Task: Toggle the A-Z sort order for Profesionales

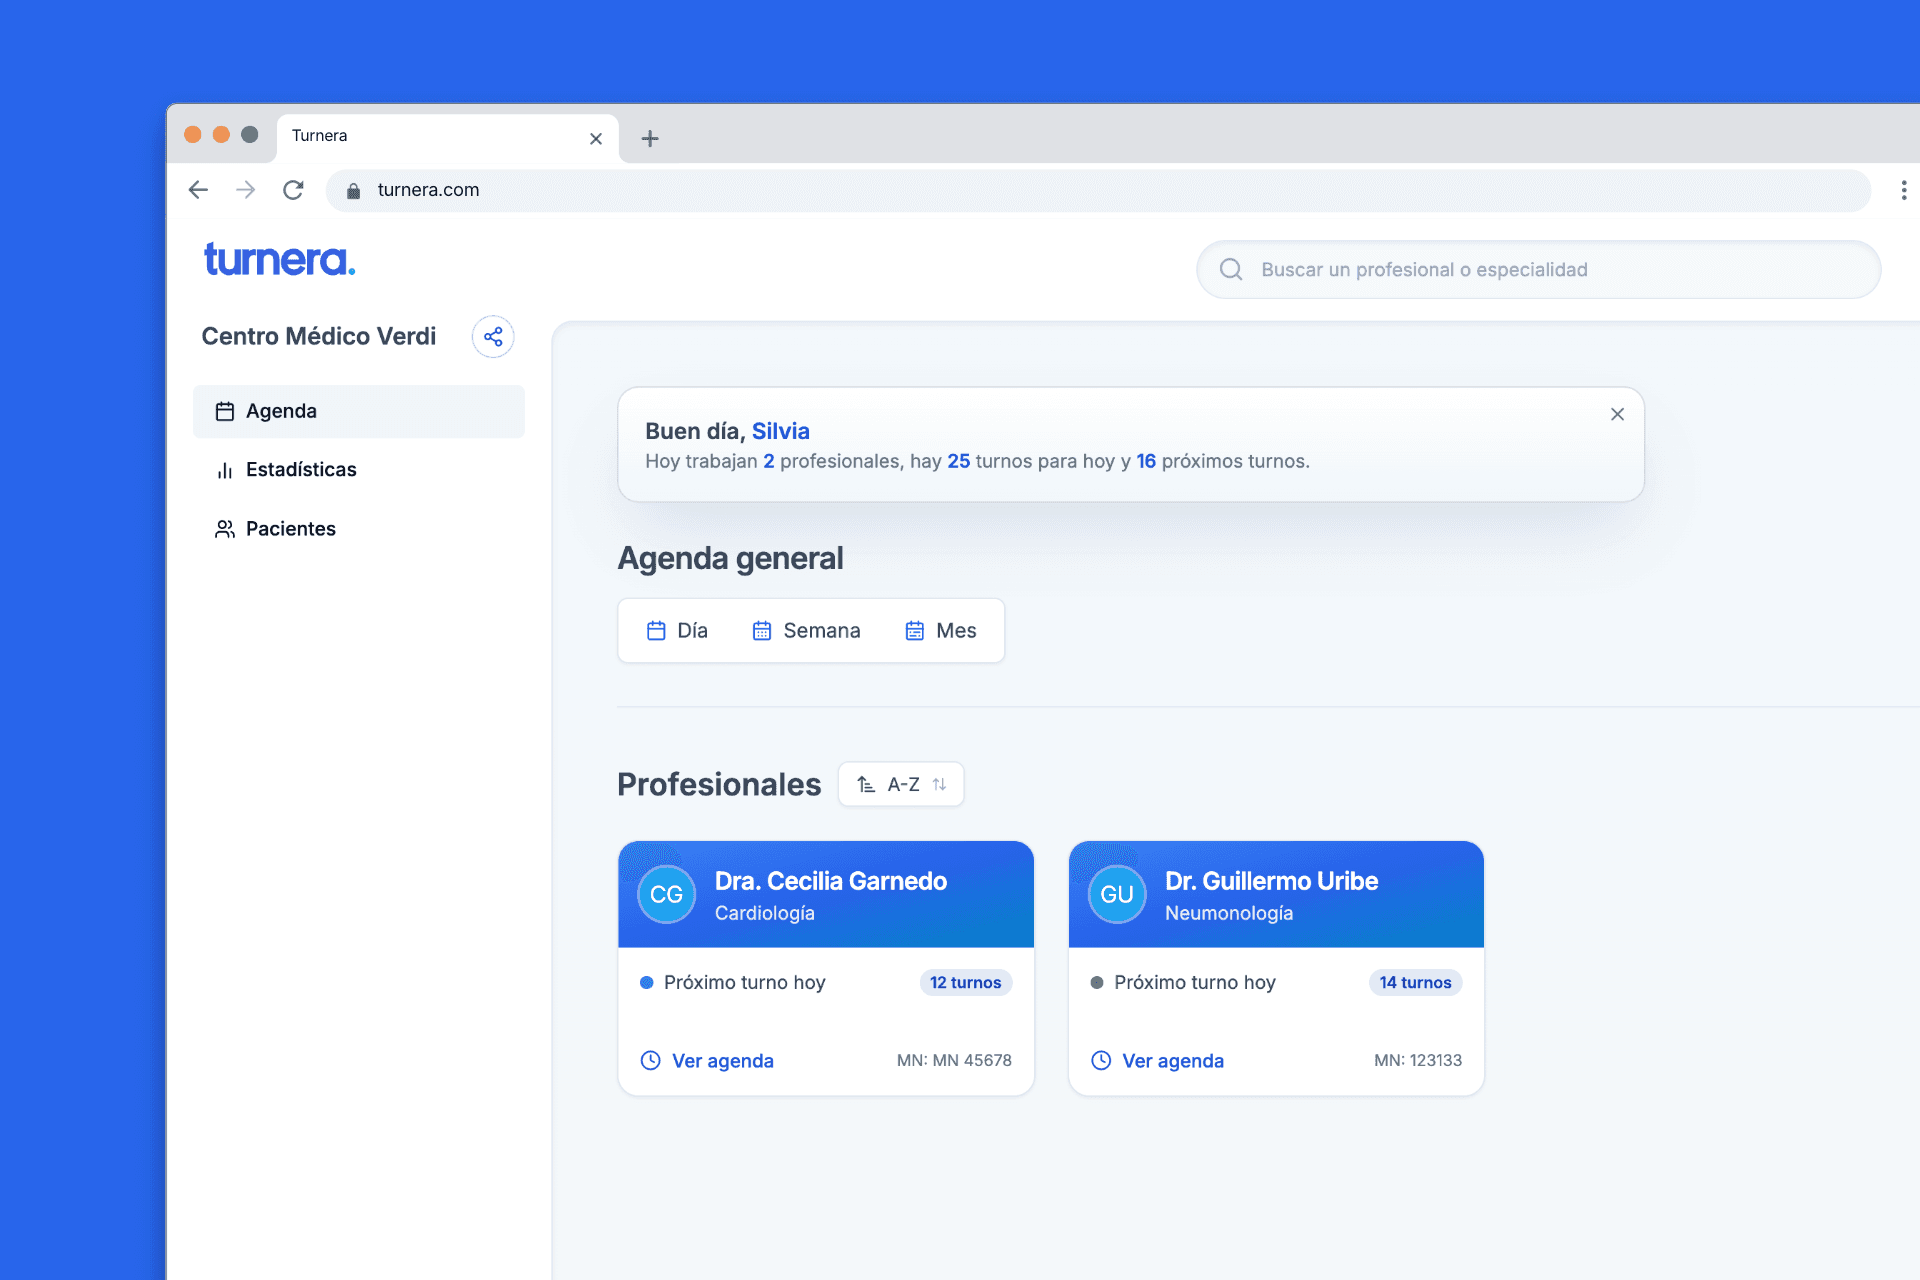Action: (x=899, y=784)
